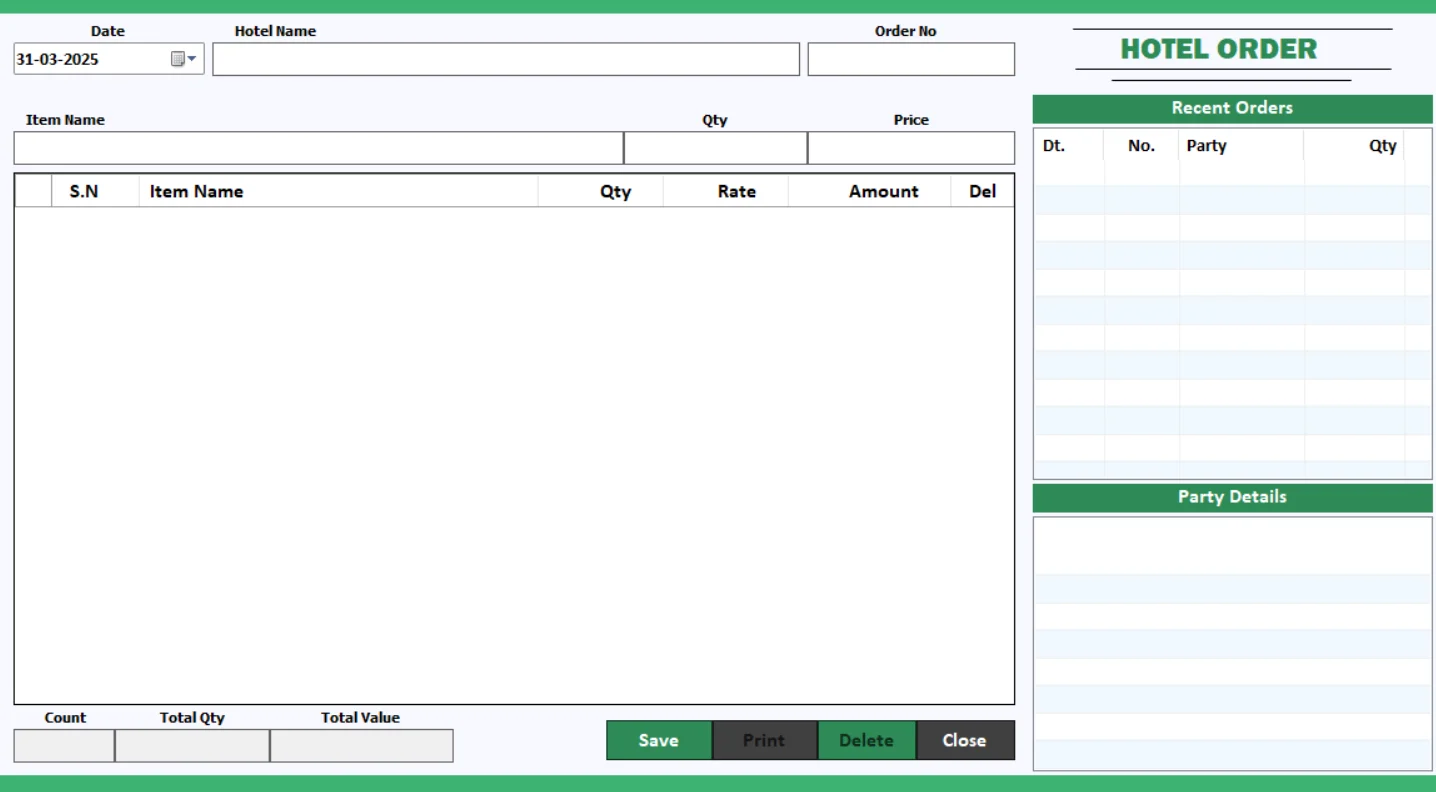Focus the Hotel Name input field
This screenshot has height=792, width=1436.
506,59
